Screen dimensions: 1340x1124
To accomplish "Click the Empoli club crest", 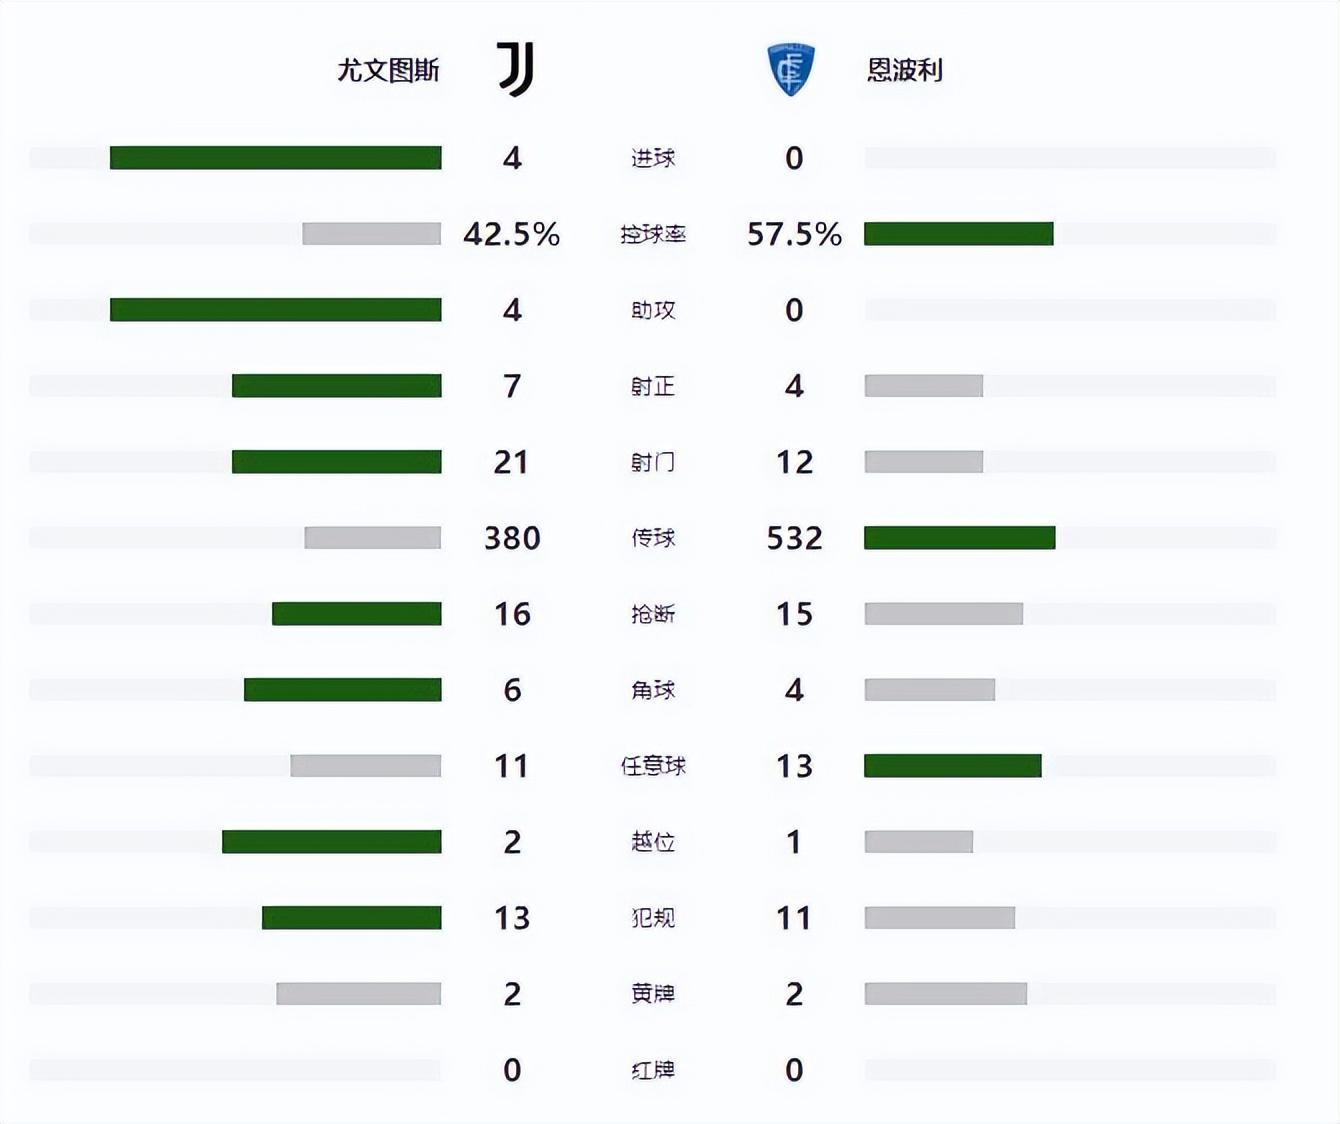I will click(790, 69).
